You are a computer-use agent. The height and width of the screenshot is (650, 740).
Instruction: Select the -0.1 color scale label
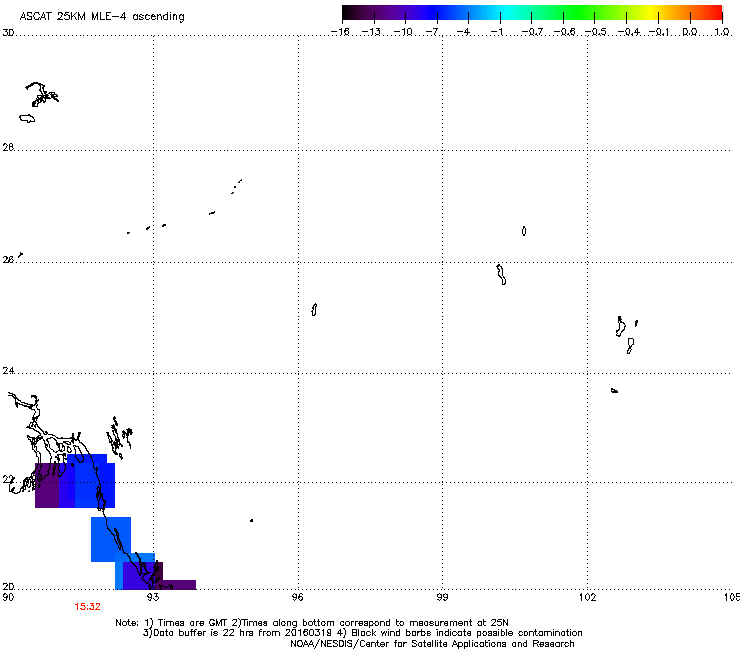(659, 32)
